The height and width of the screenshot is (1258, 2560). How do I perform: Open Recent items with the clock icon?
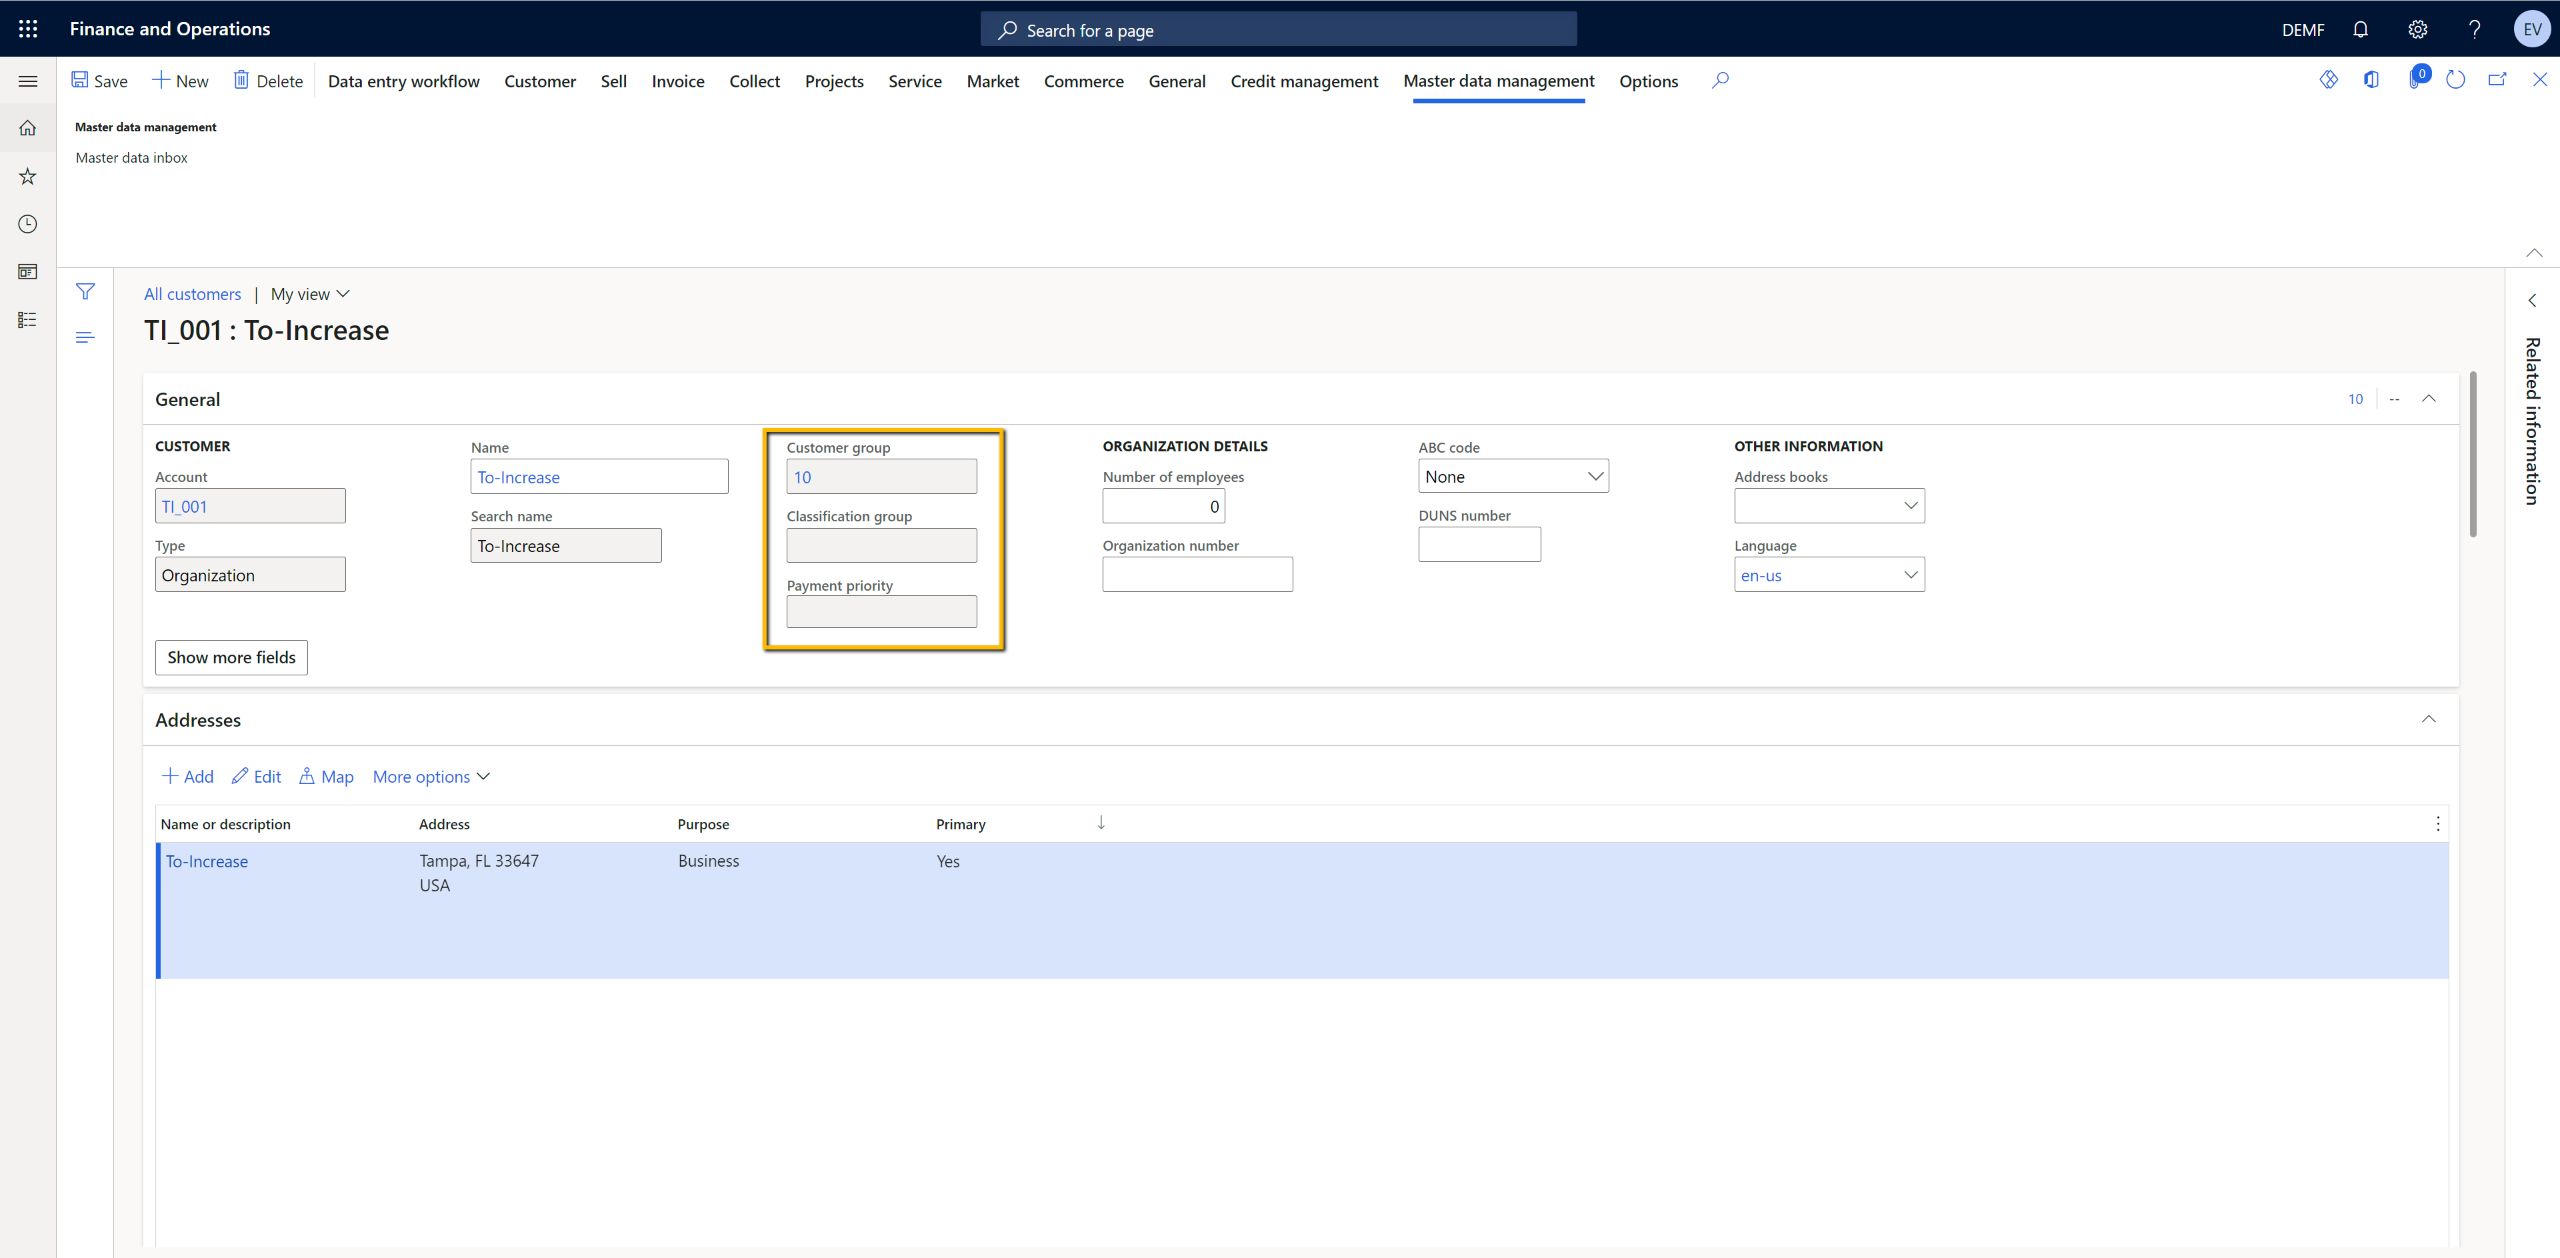coord(27,223)
